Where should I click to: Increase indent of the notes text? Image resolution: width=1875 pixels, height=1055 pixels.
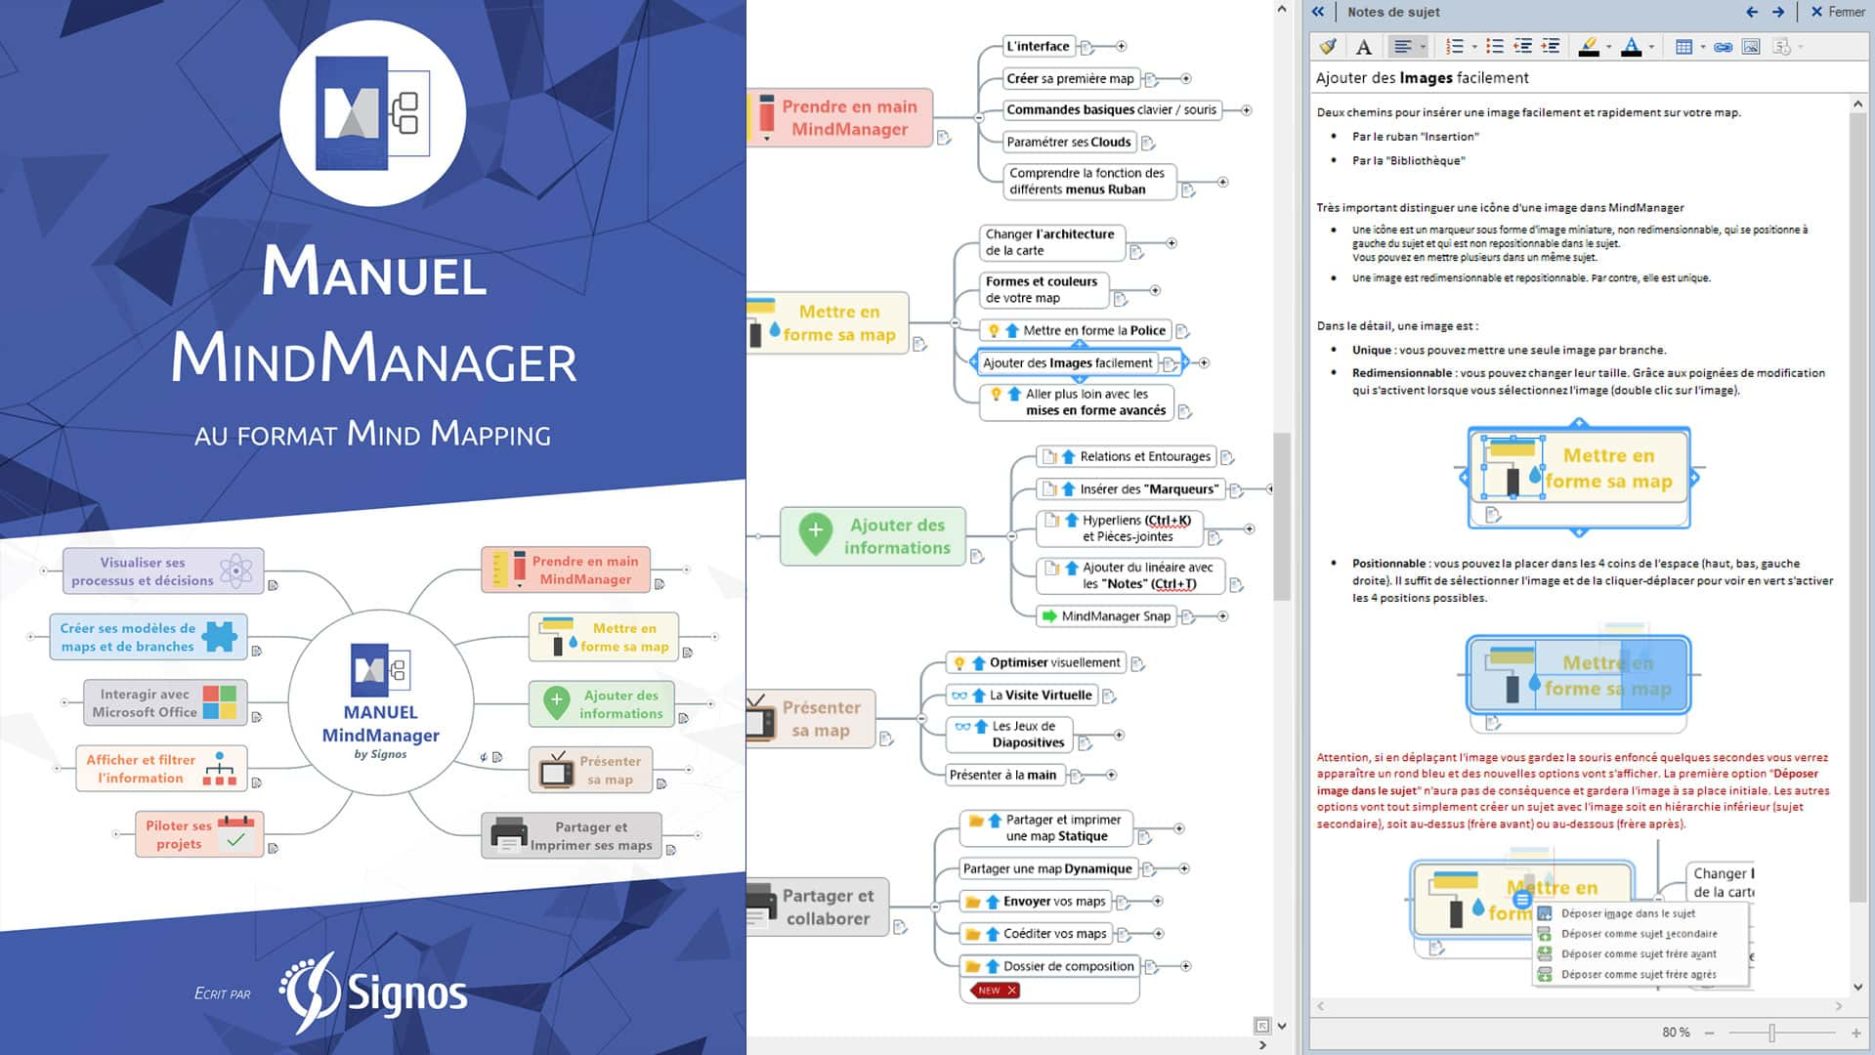[1549, 45]
